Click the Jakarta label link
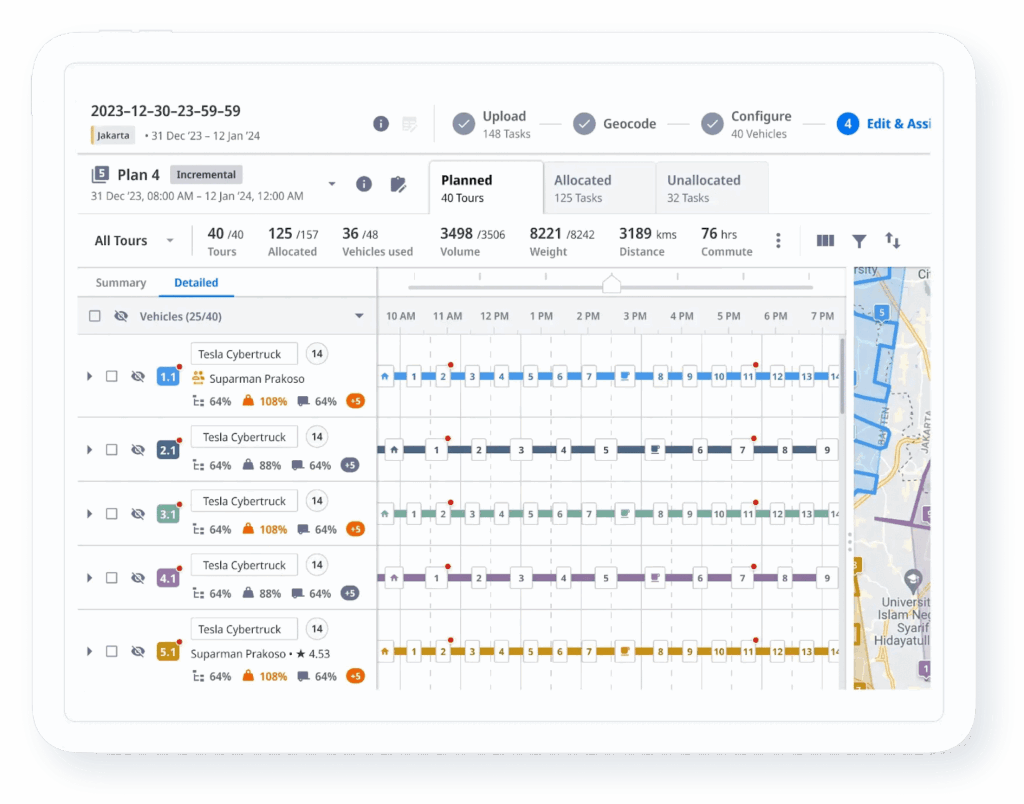 pos(112,134)
